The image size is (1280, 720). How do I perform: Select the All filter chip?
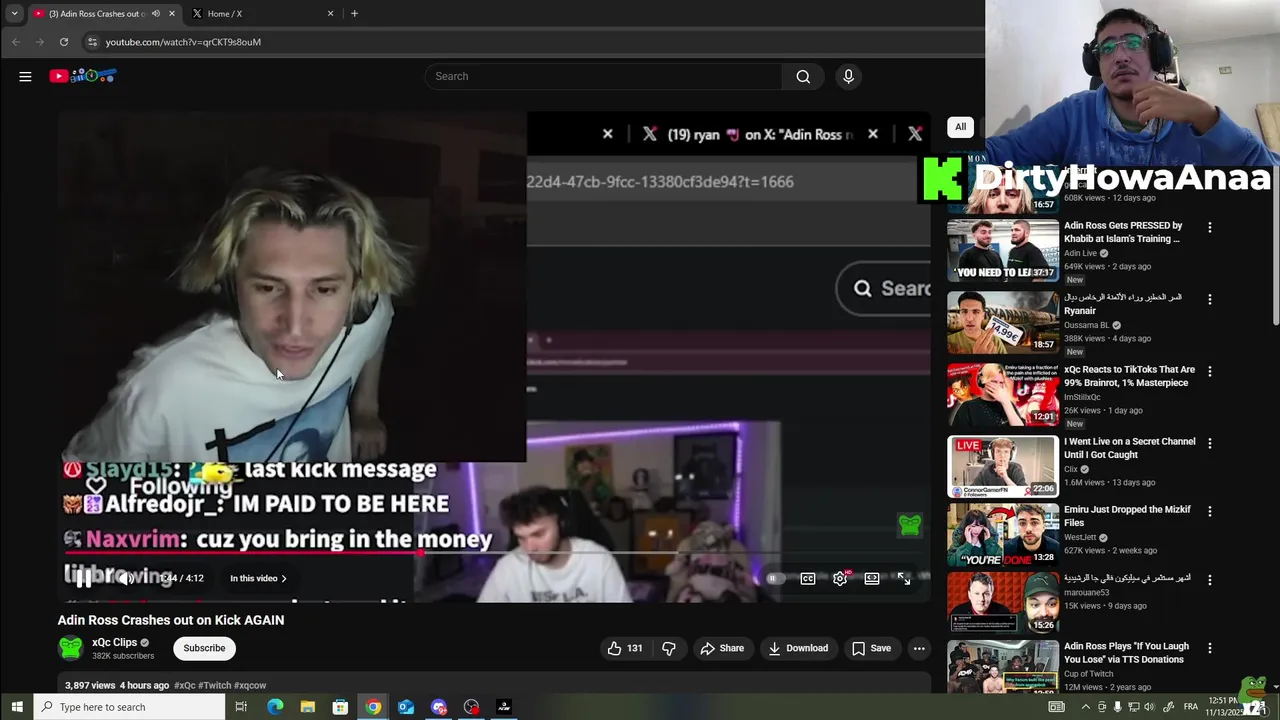[960, 127]
